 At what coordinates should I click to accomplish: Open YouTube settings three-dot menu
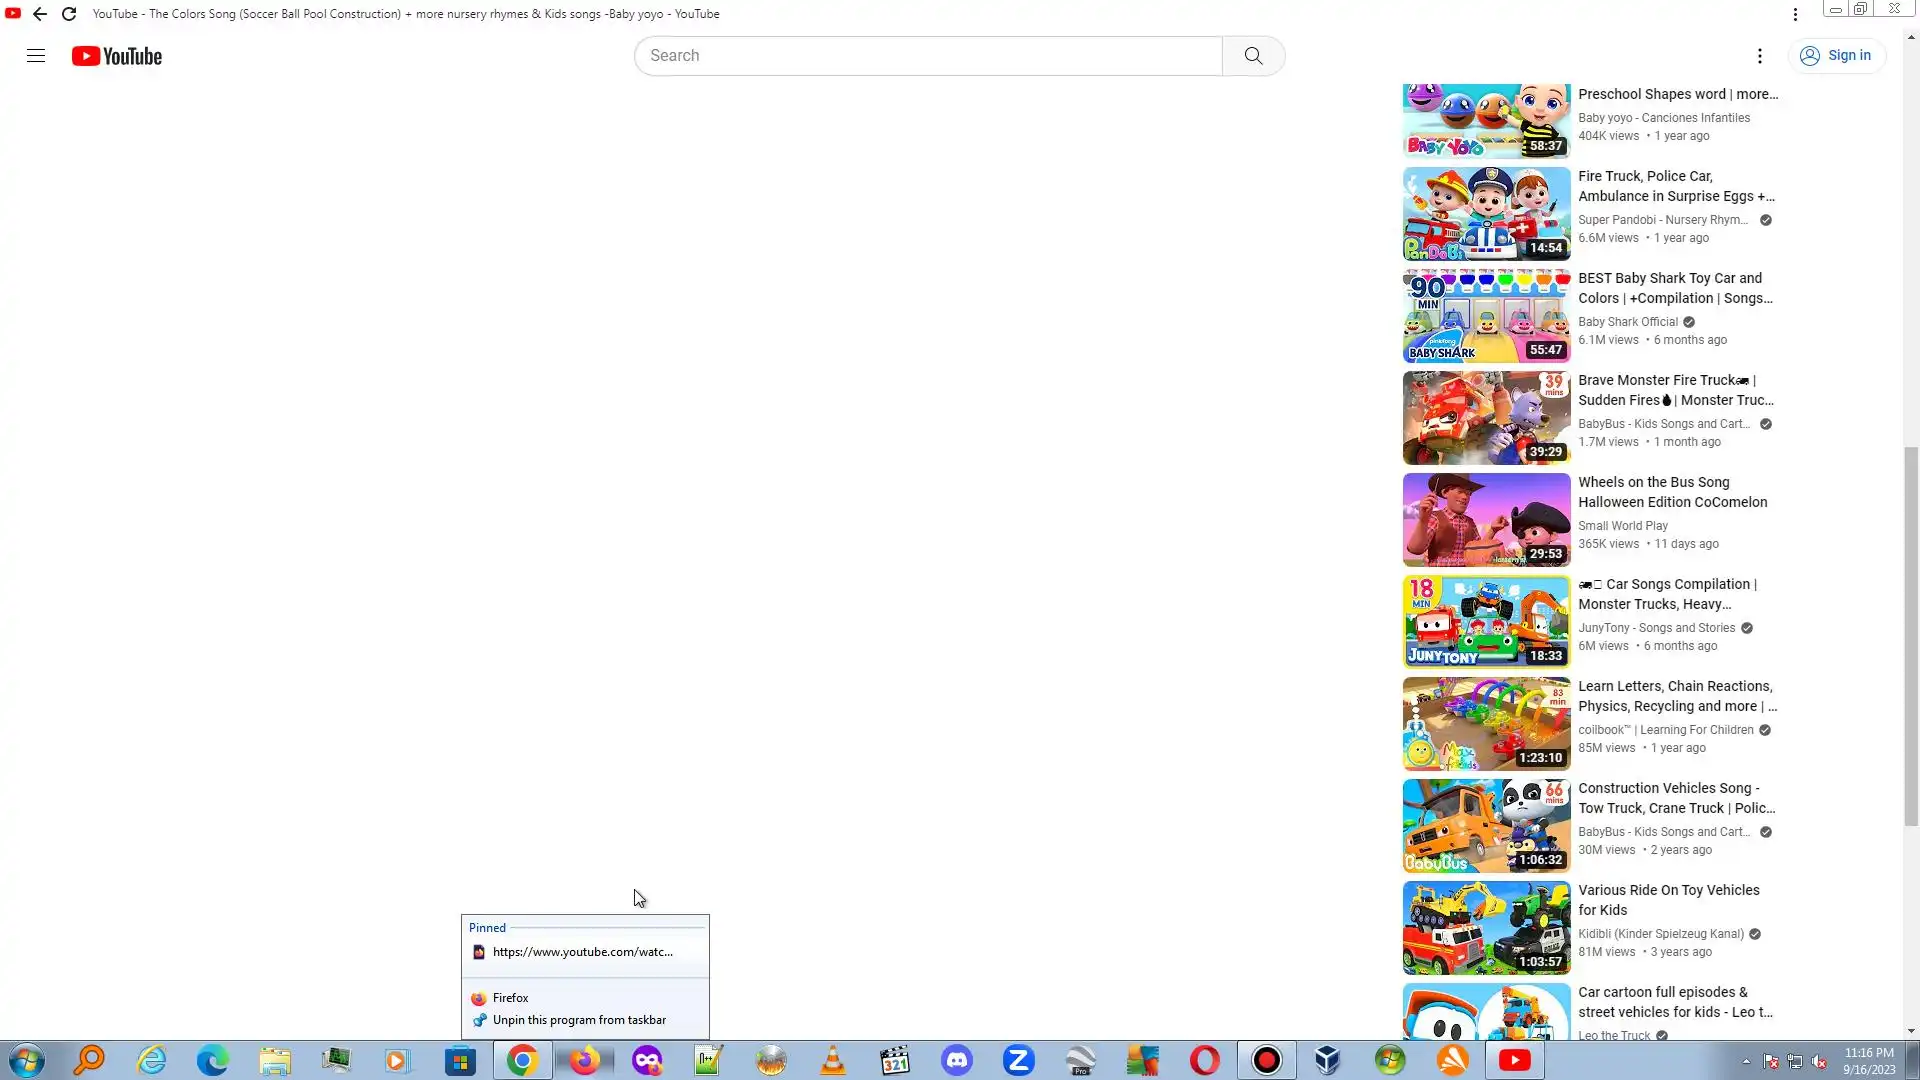(x=1759, y=56)
